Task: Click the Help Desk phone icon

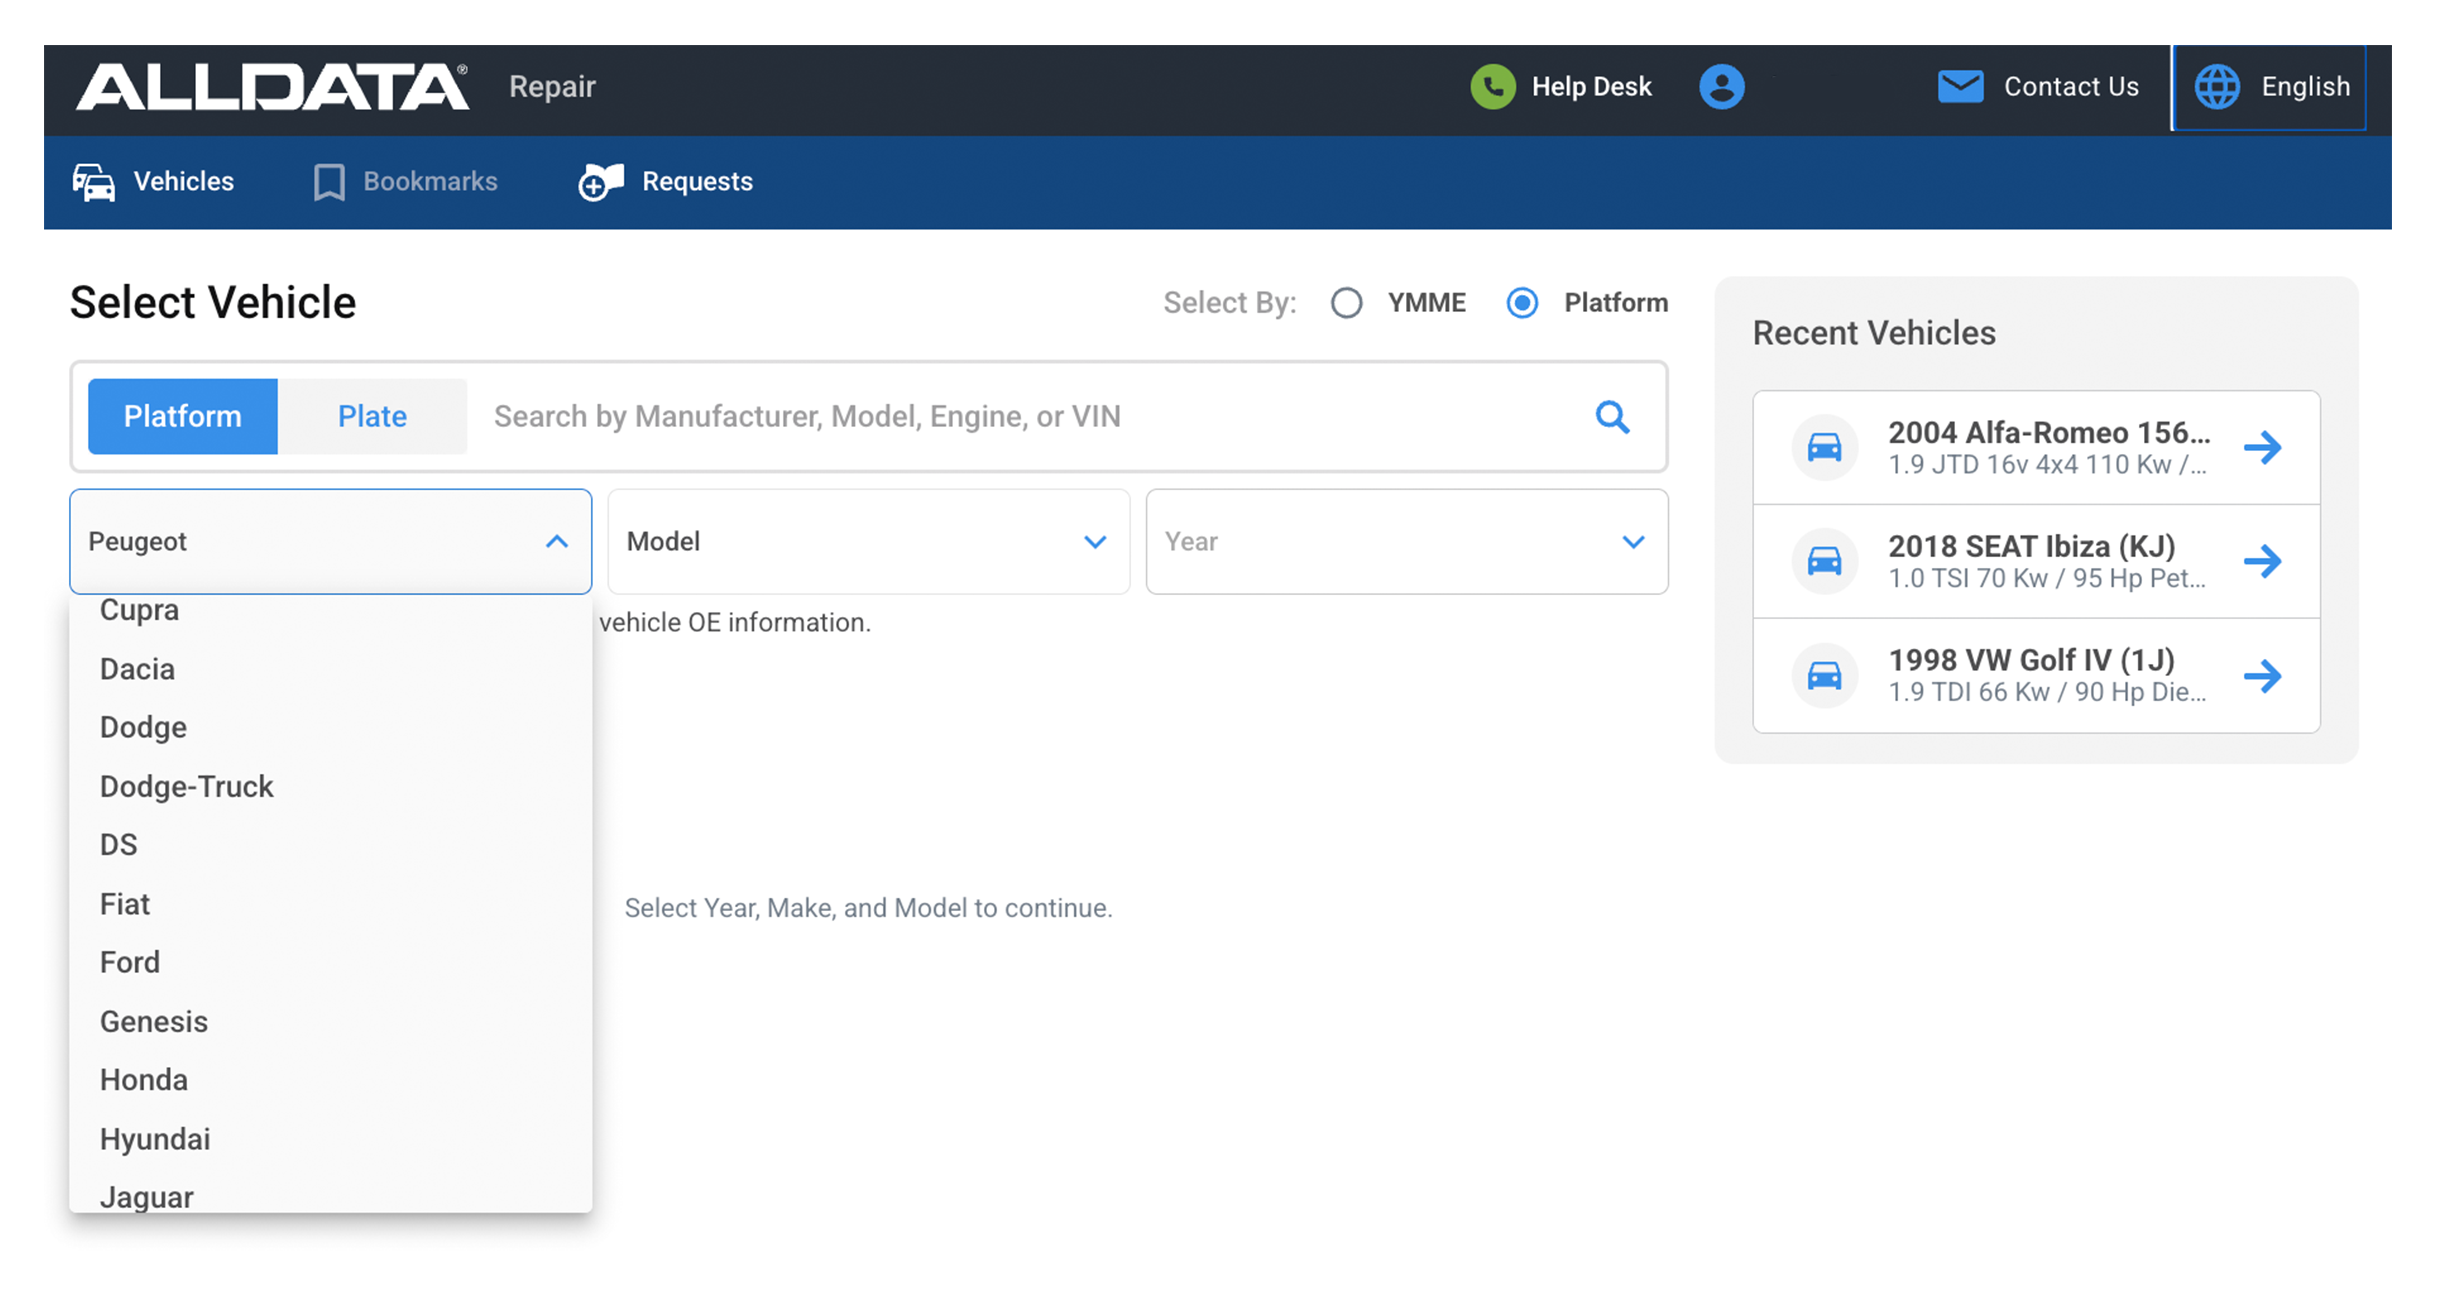Action: point(1492,87)
